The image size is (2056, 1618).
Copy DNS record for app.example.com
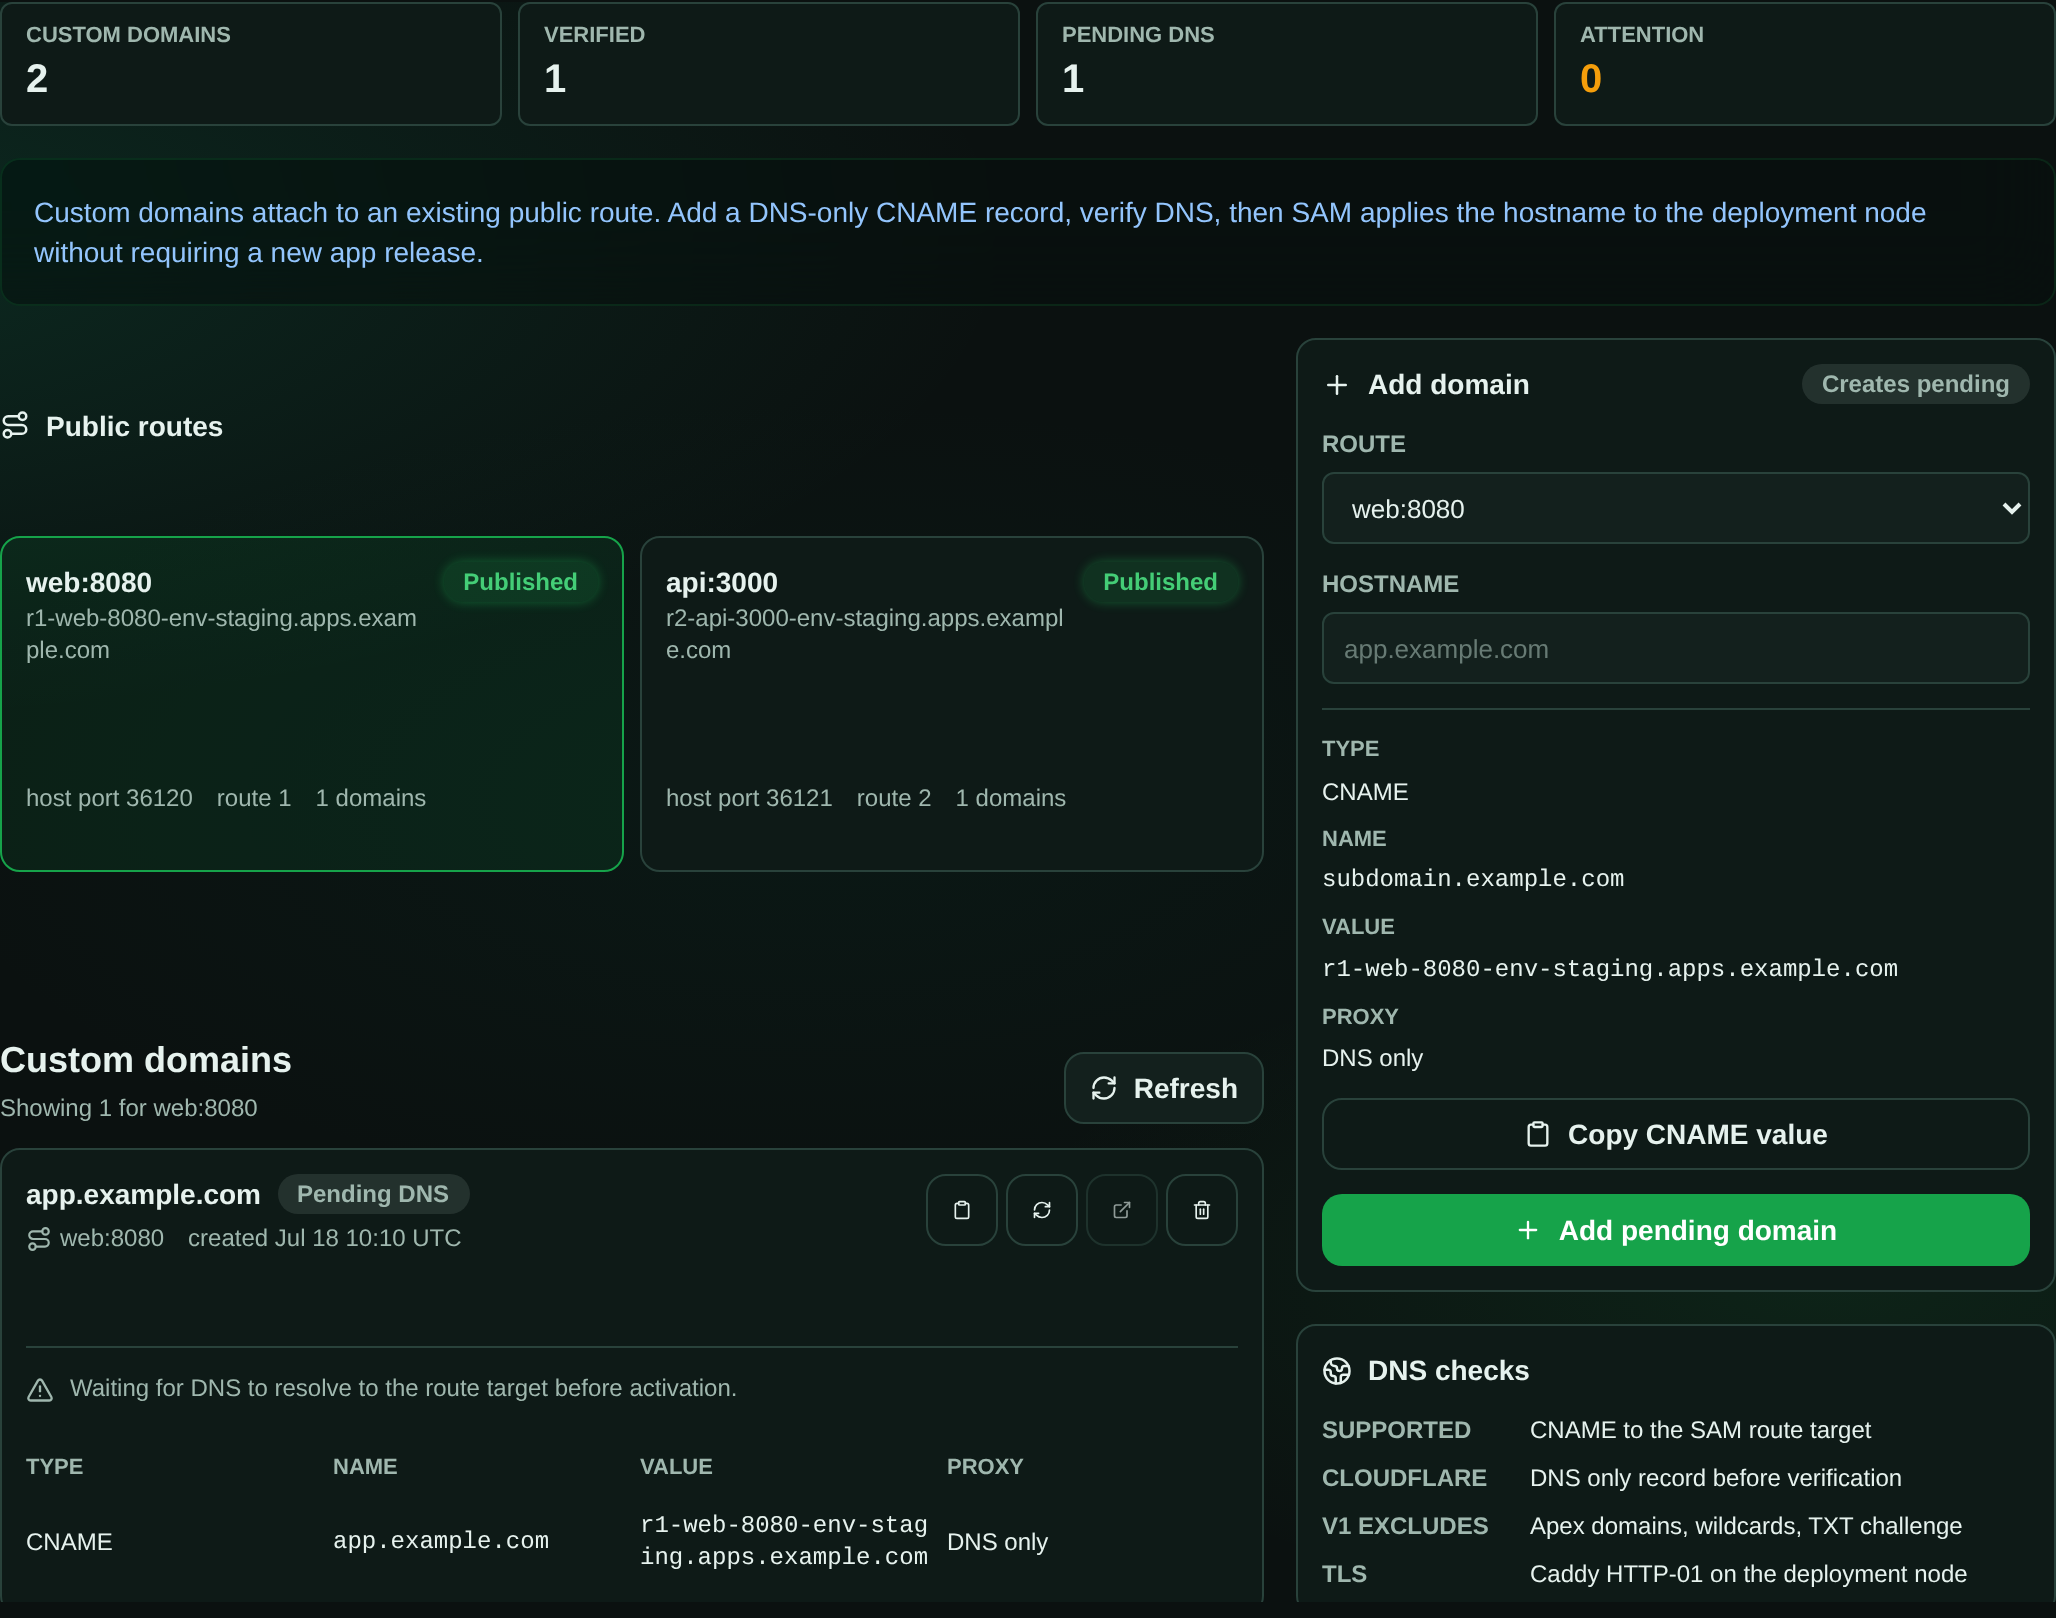(x=961, y=1210)
